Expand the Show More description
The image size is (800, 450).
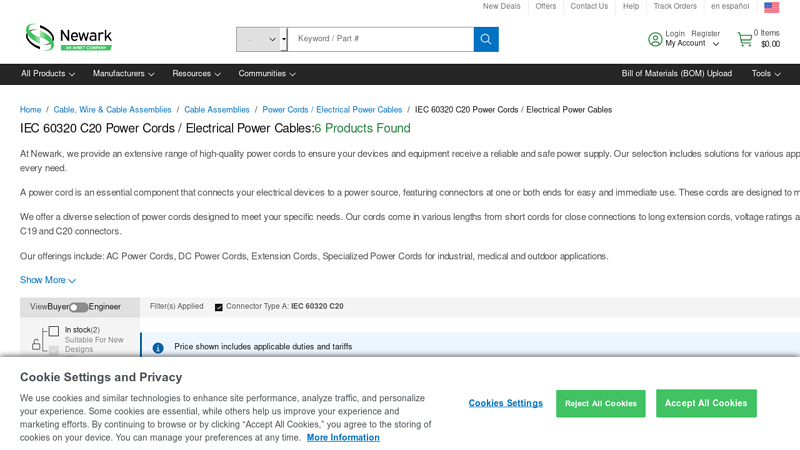[47, 280]
